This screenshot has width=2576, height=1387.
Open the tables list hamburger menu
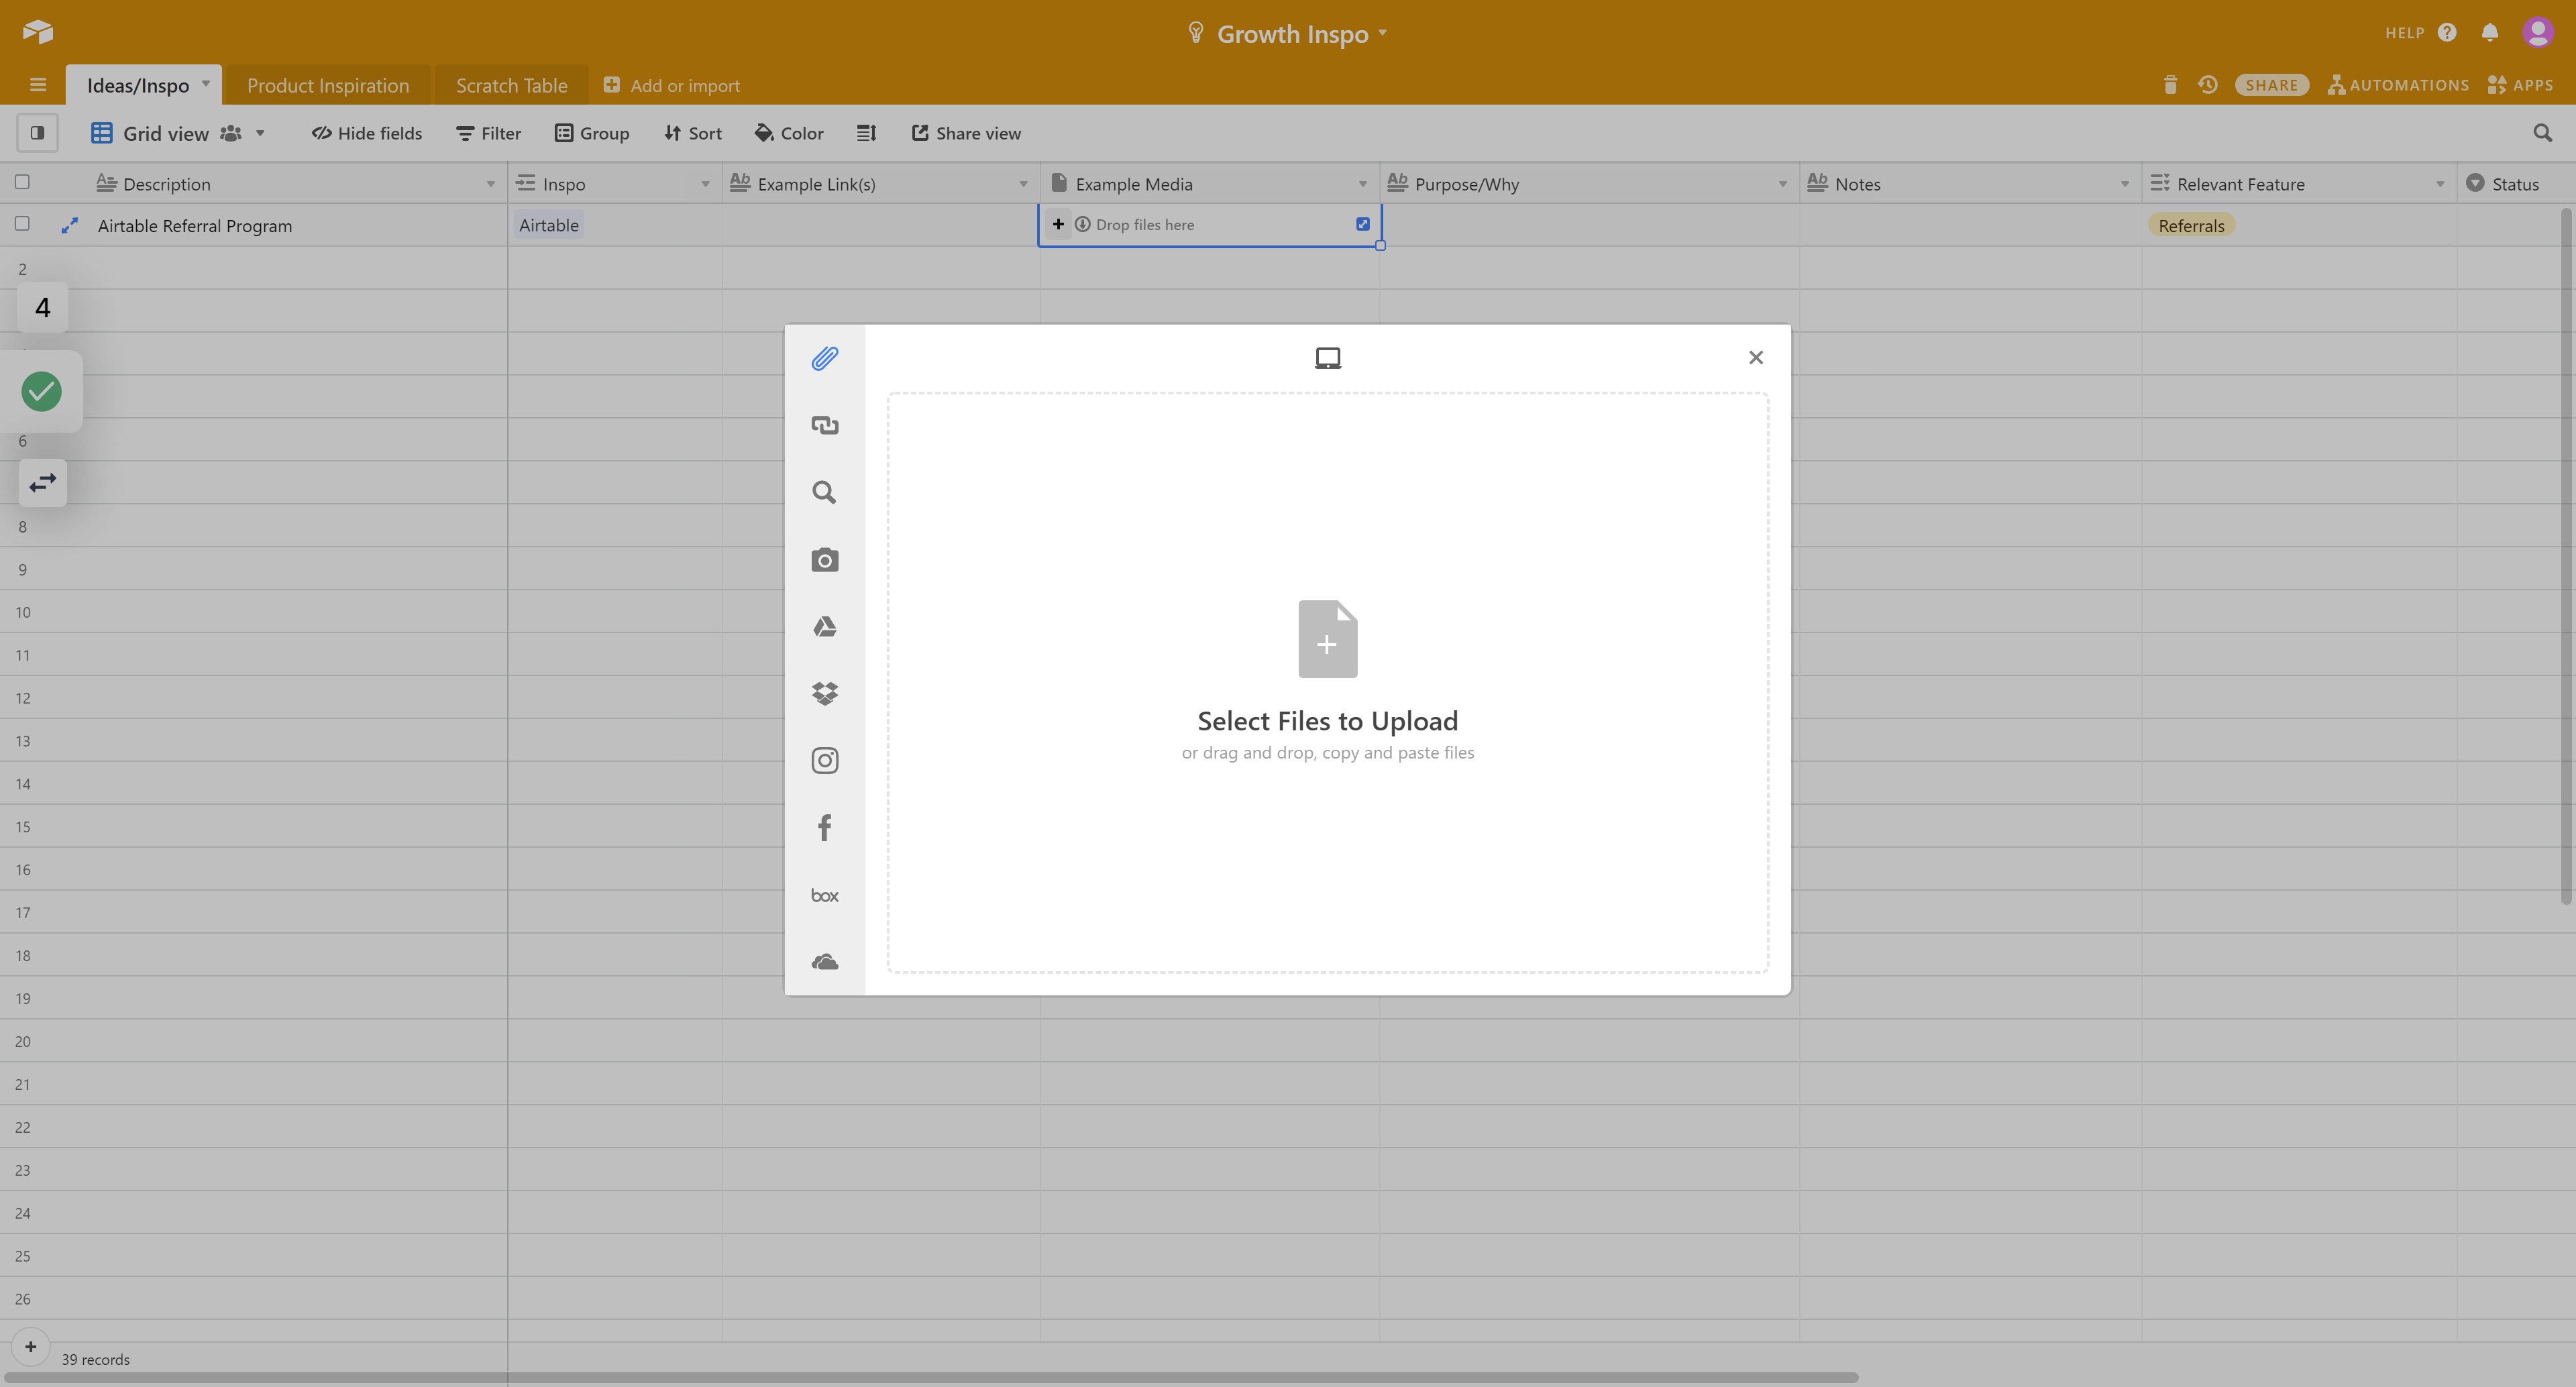point(38,85)
